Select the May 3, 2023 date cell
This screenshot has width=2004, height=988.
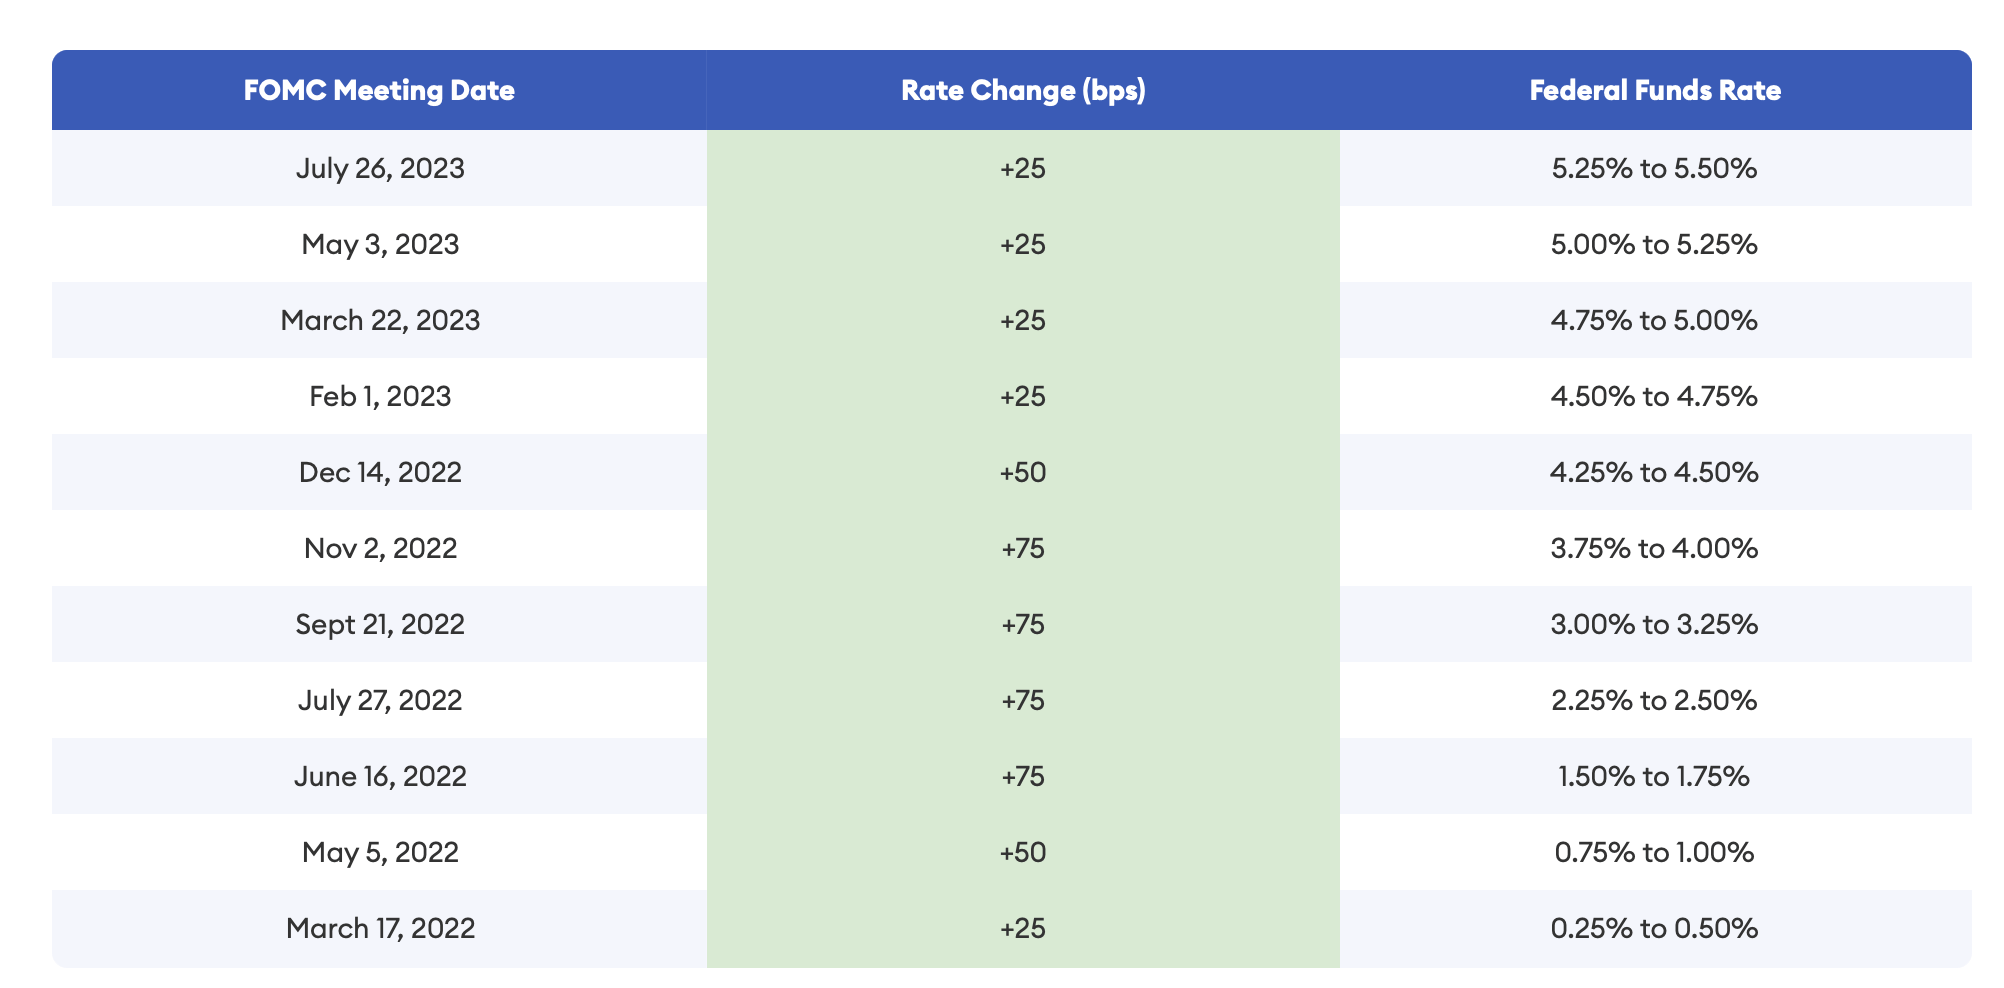pos(380,244)
